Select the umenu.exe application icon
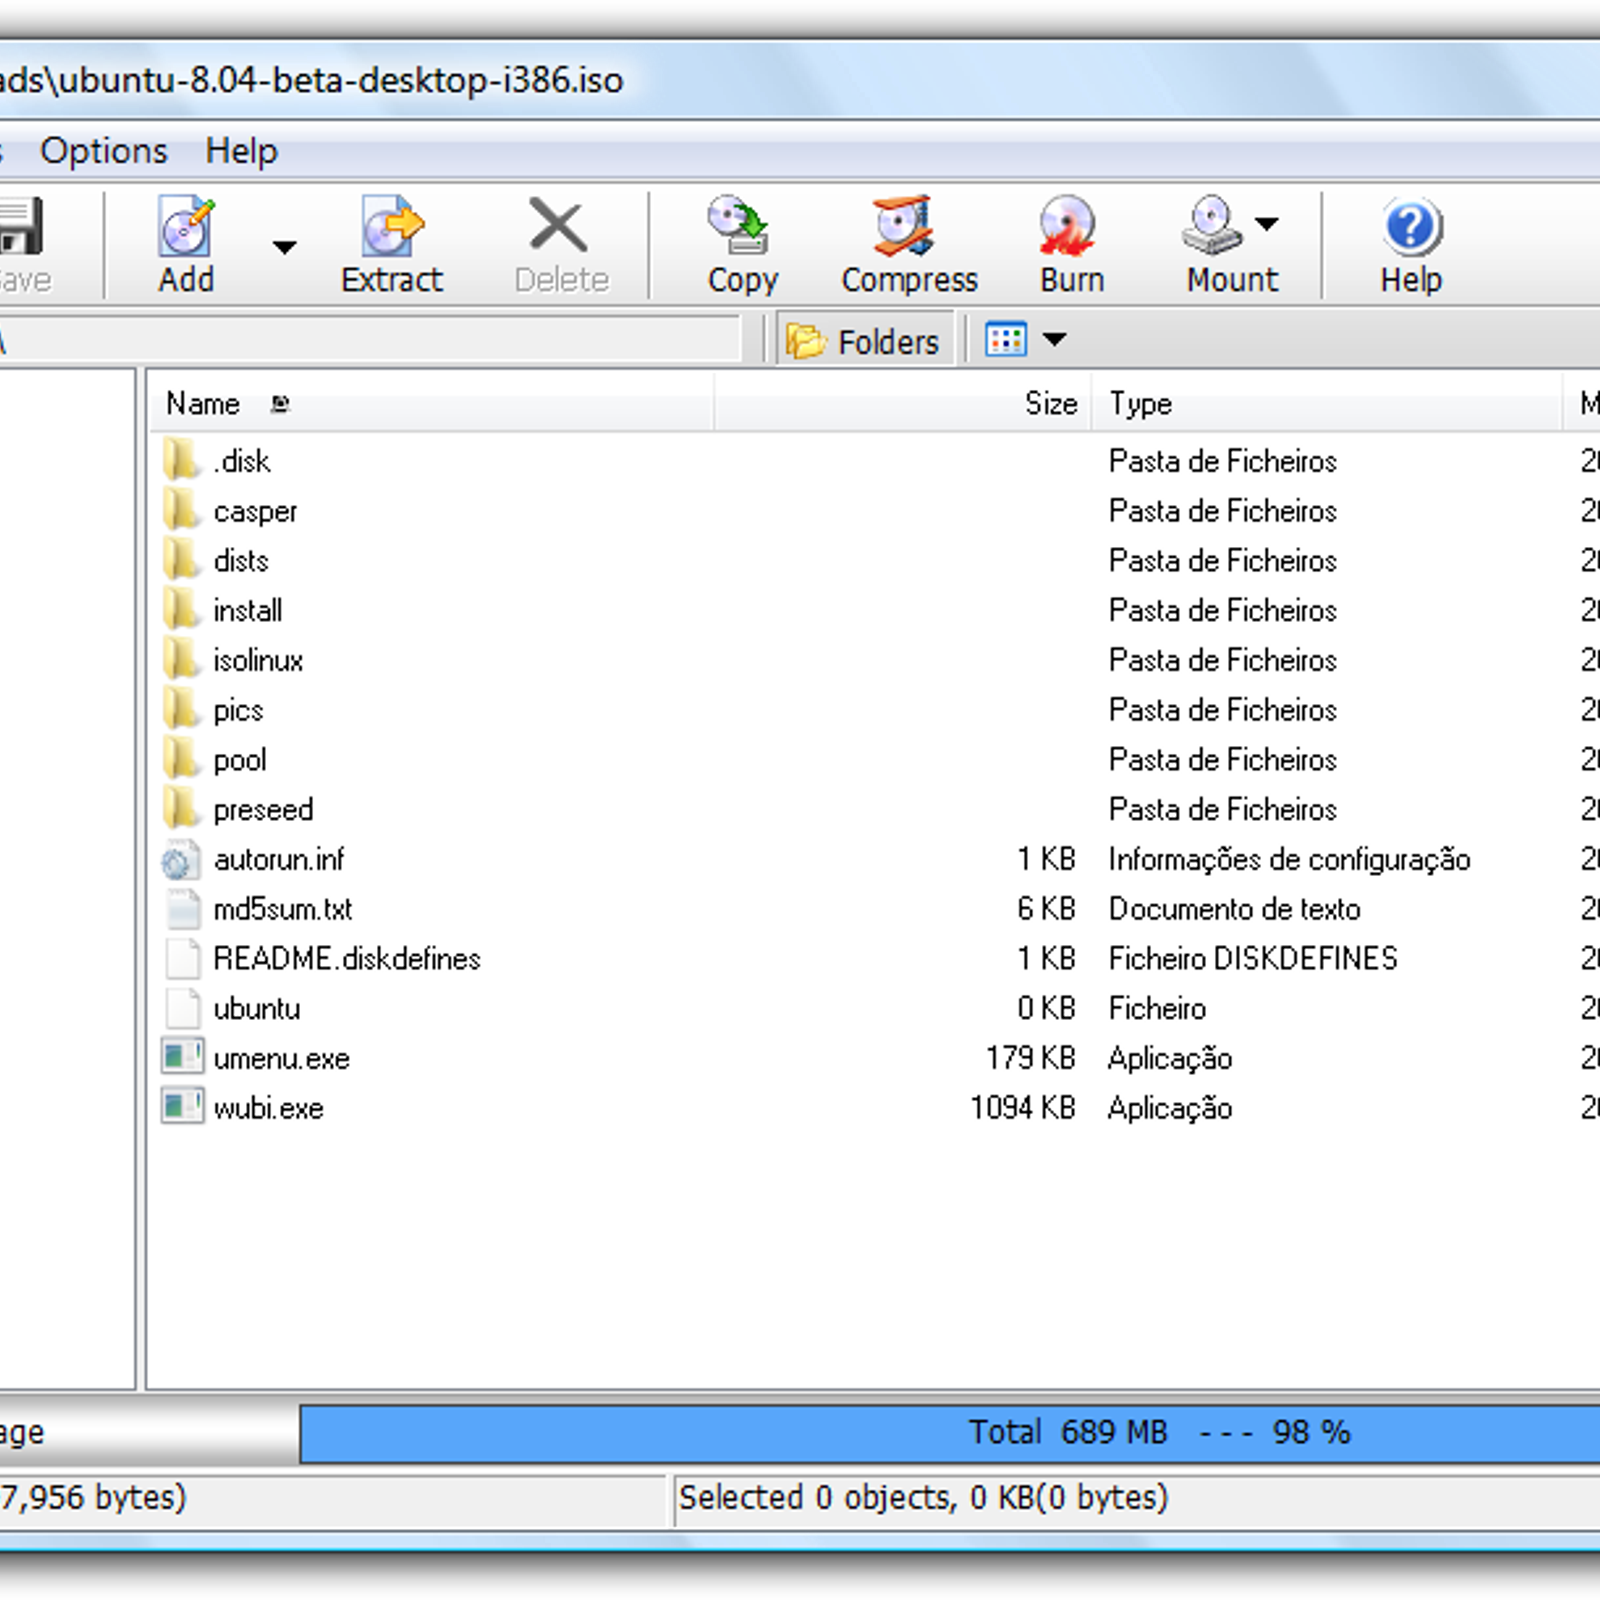Image resolution: width=1600 pixels, height=1600 pixels. point(182,1057)
